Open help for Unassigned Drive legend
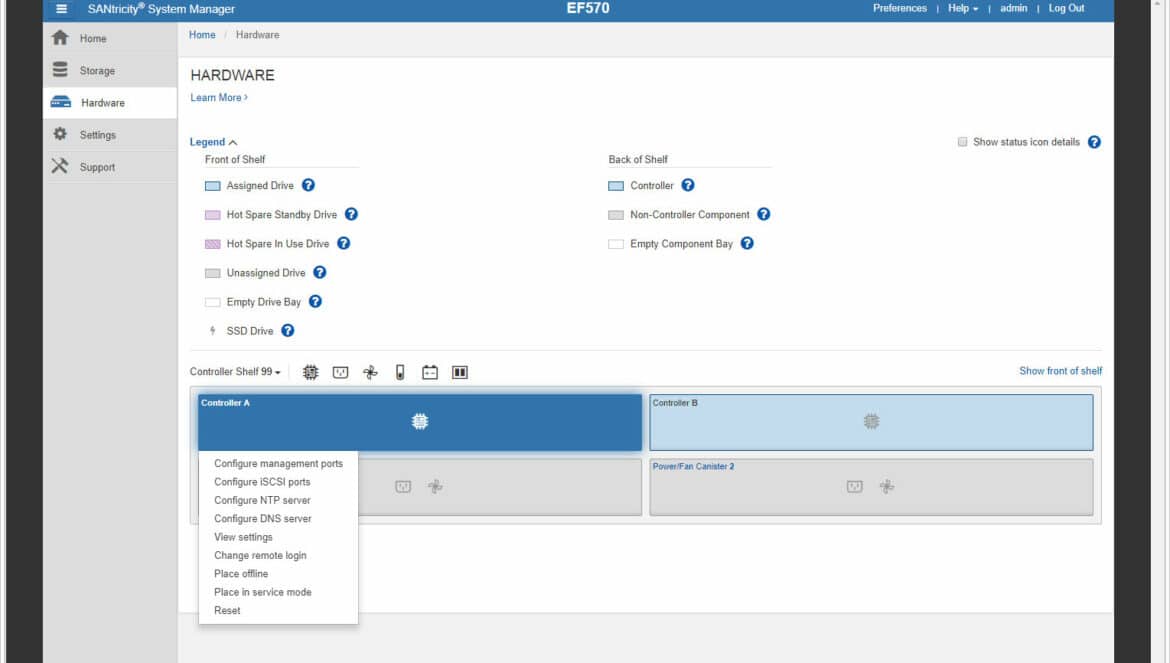 point(319,272)
